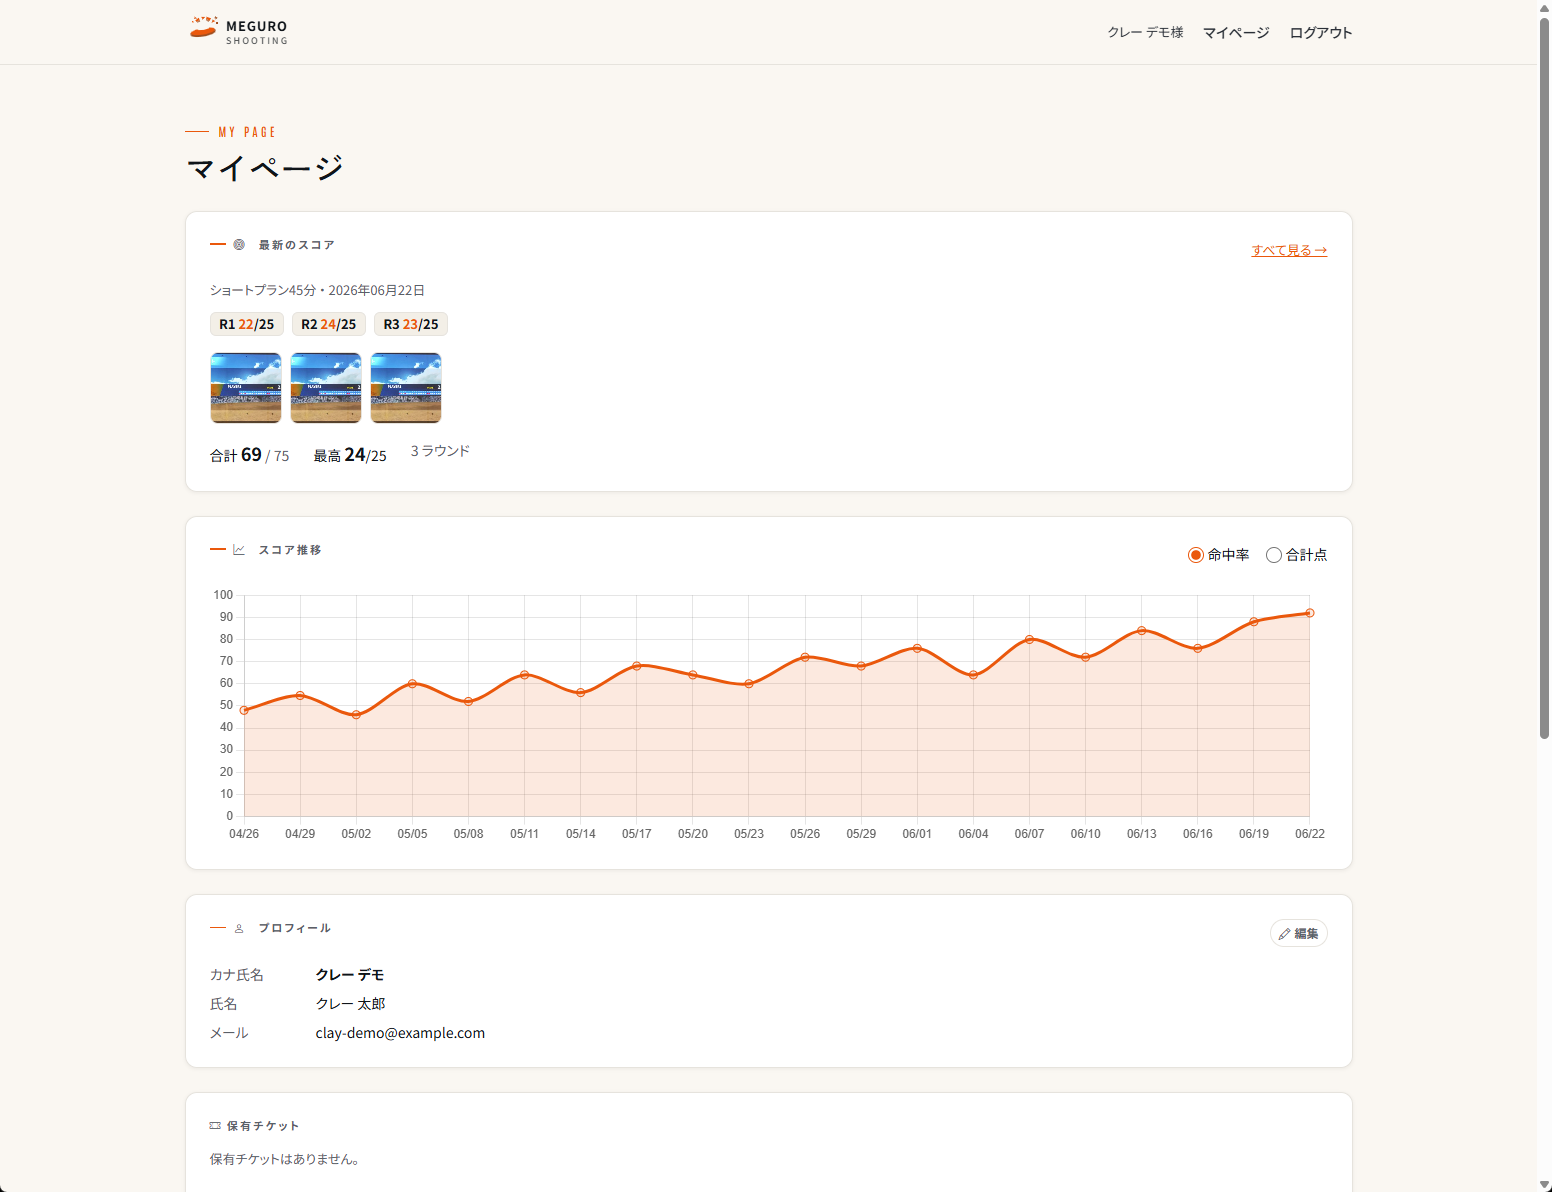
Task: Open the first round score thumbnail
Action: (x=246, y=388)
